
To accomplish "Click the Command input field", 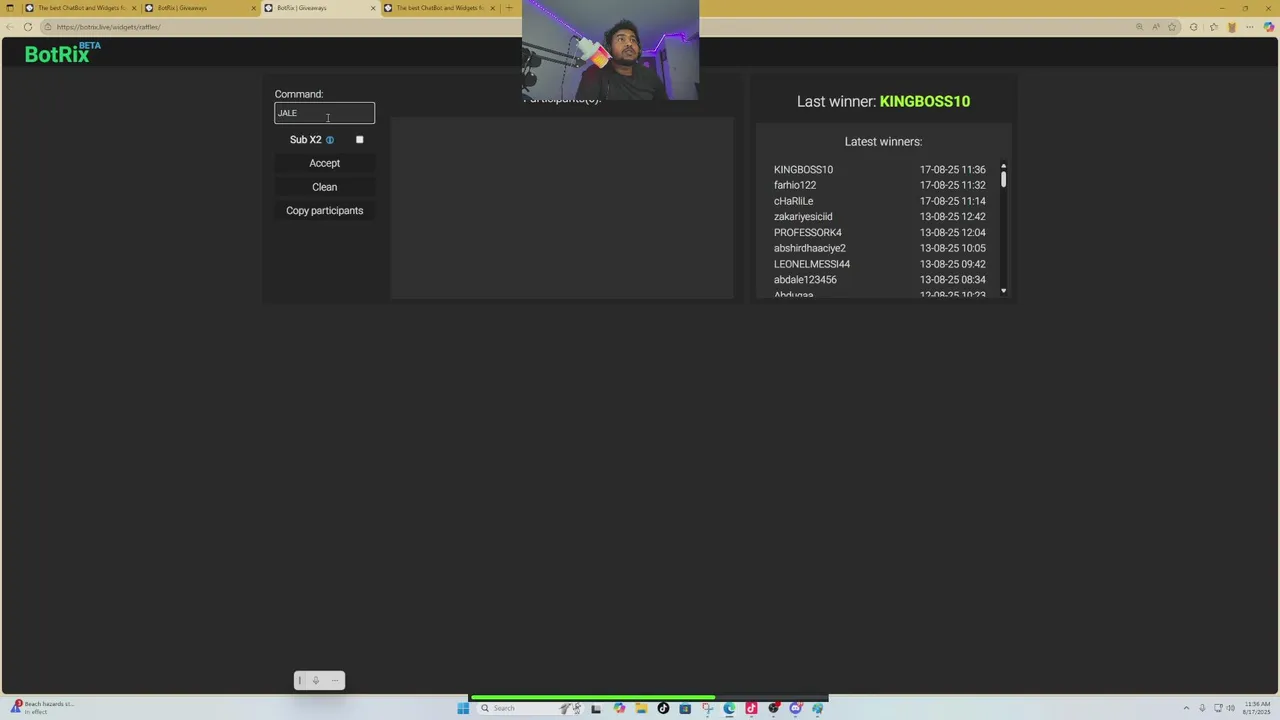I will [324, 113].
